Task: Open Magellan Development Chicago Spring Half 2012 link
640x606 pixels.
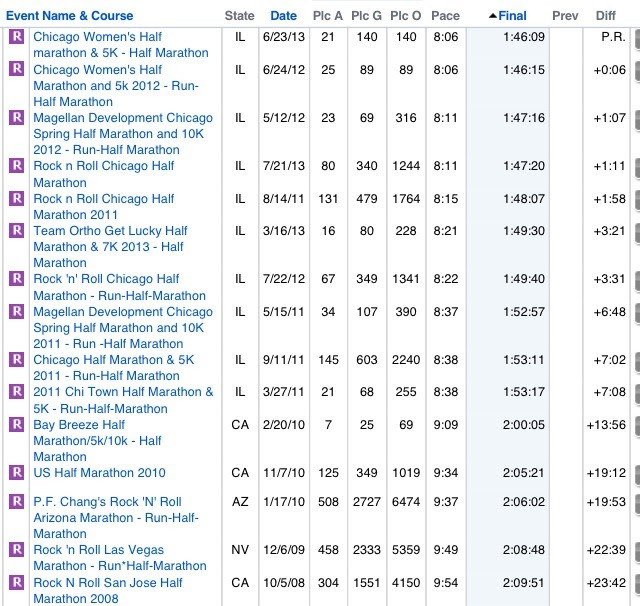Action: coord(123,133)
